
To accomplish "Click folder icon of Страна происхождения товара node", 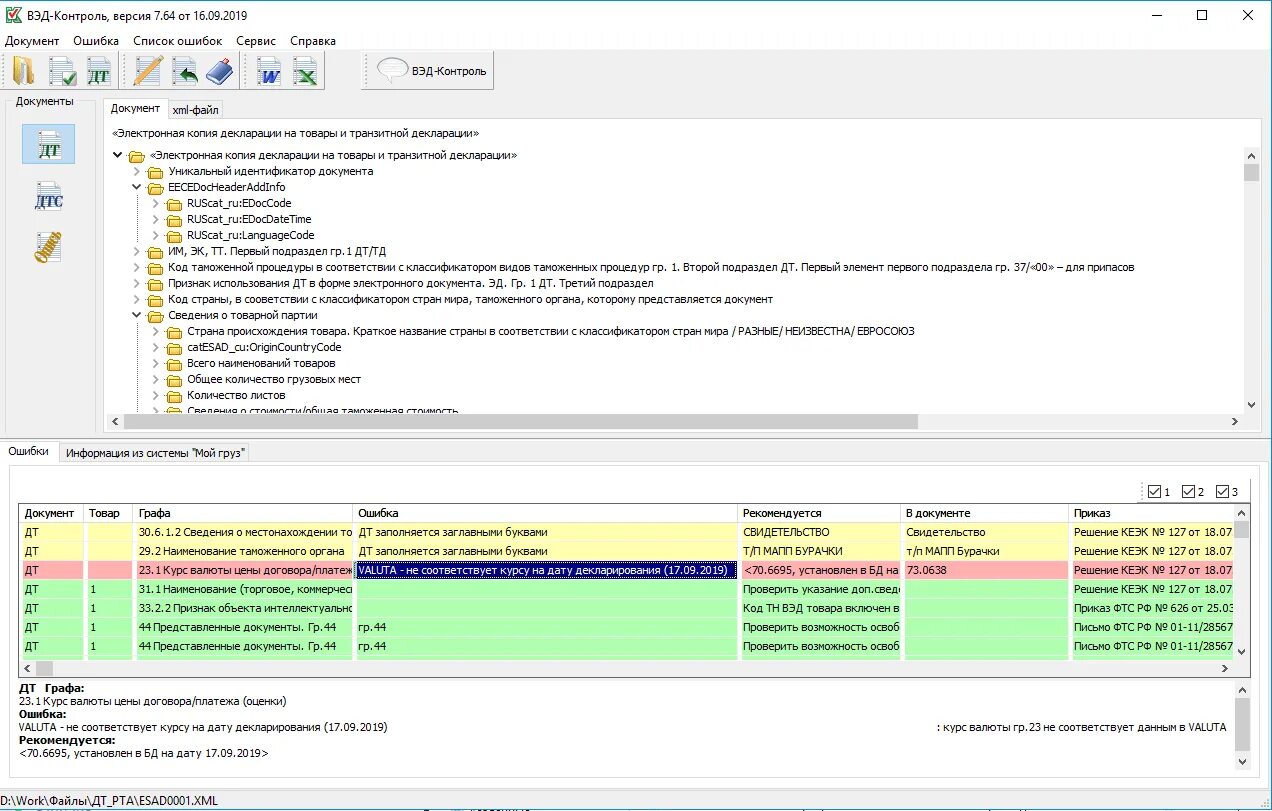I will [174, 332].
